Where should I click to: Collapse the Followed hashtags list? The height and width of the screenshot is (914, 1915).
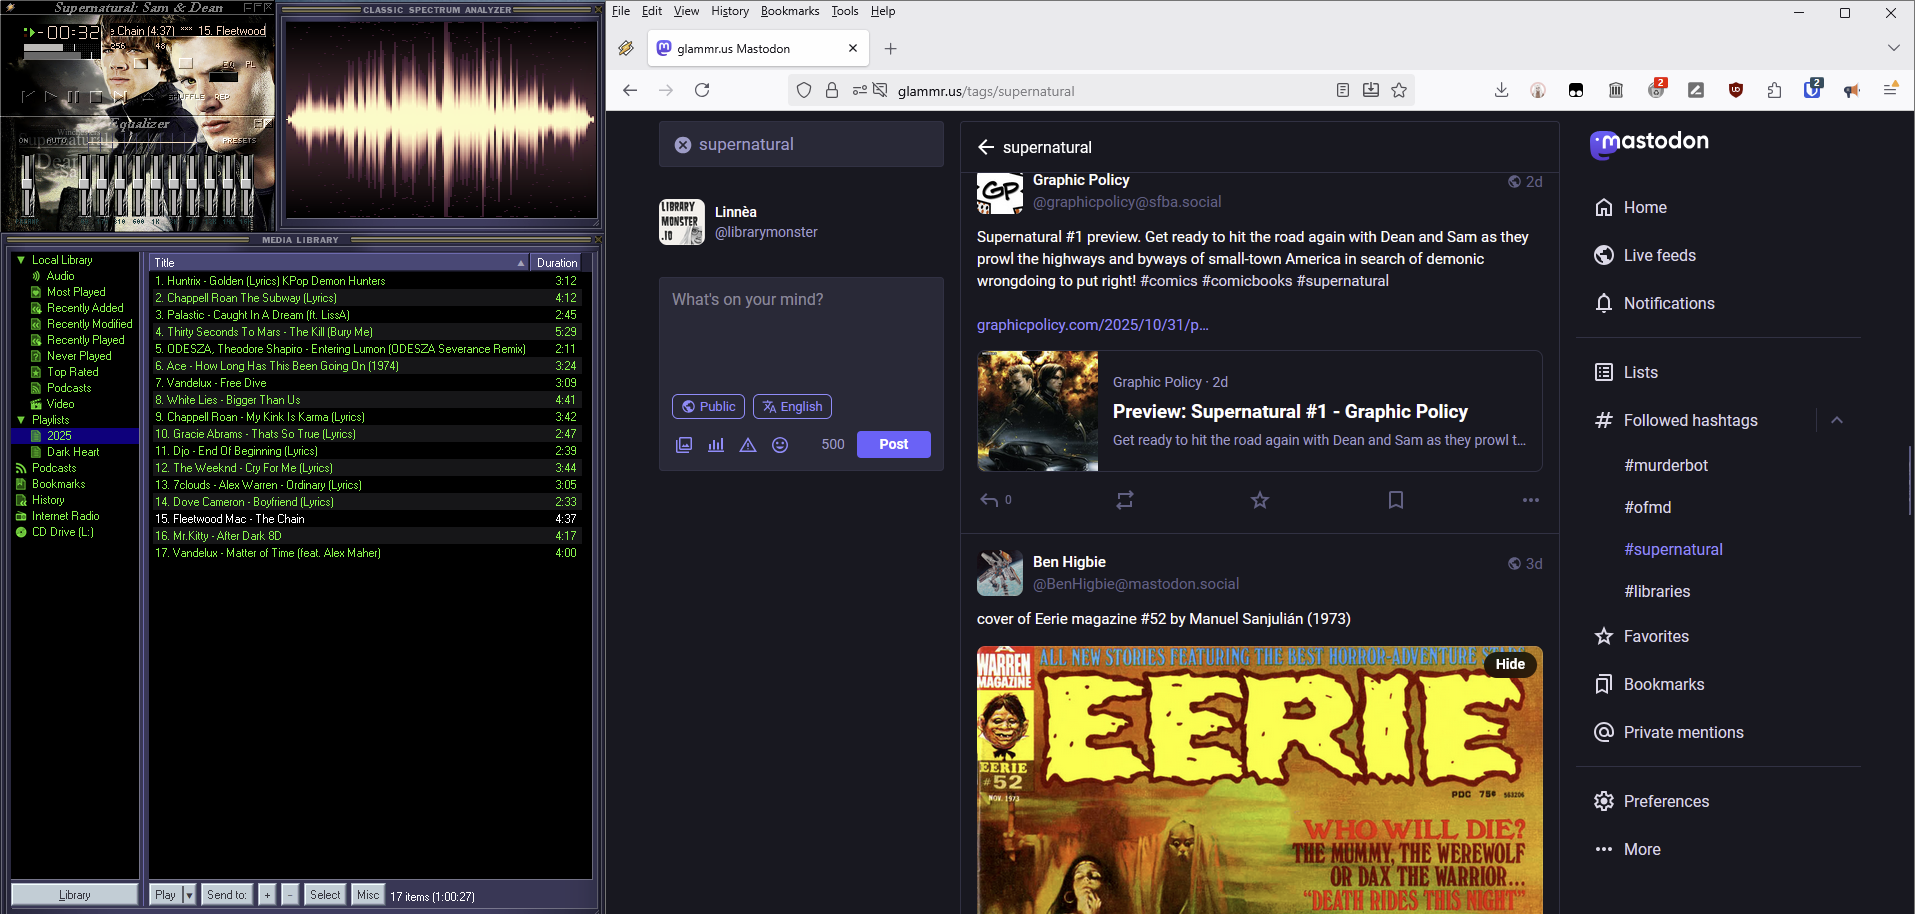(1836, 420)
